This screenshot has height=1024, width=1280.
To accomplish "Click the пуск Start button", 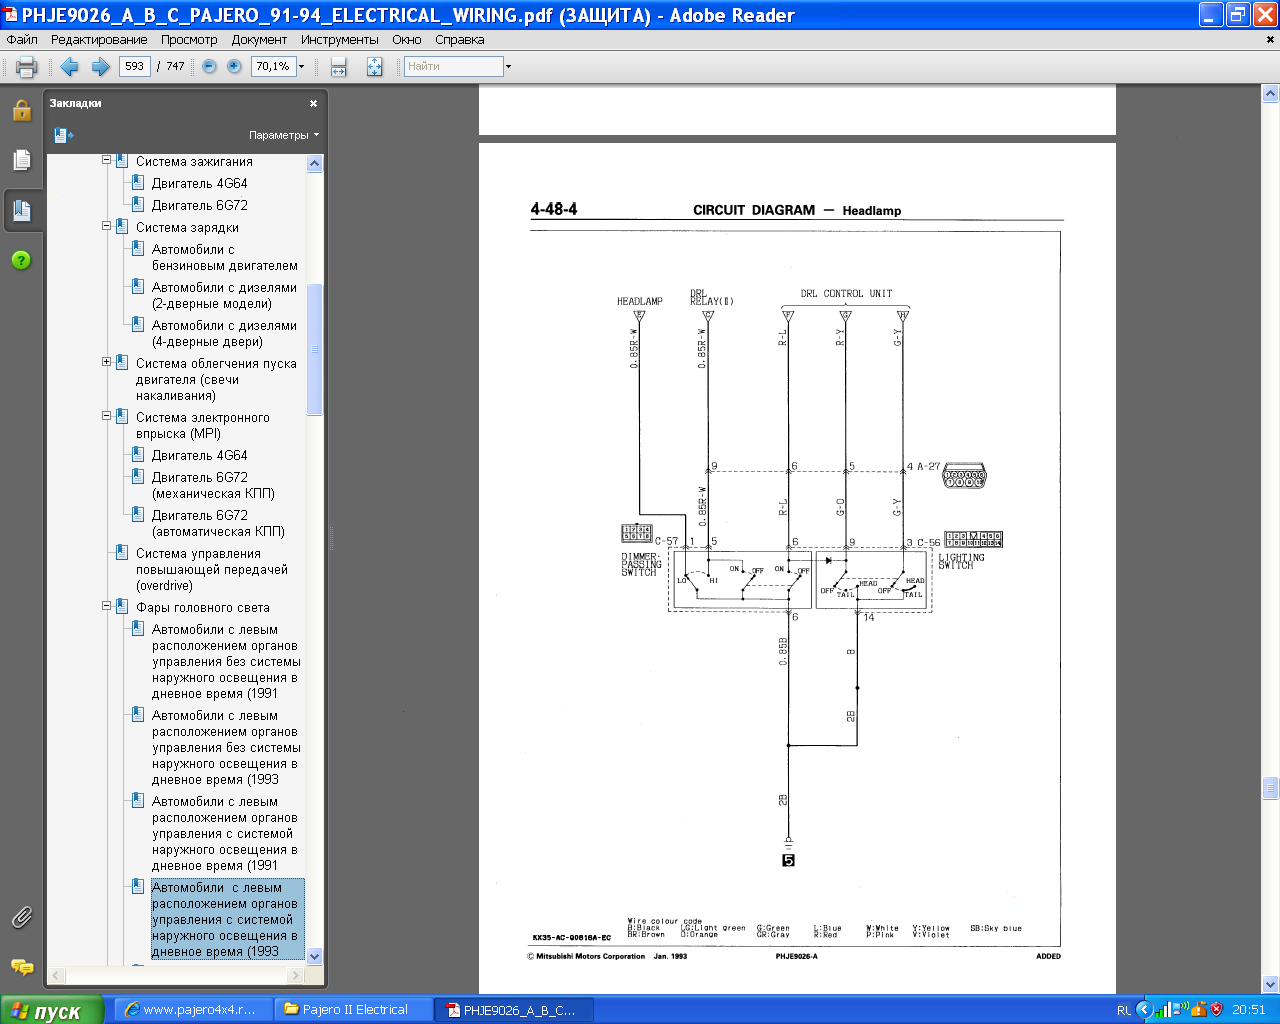I will [x=52, y=1010].
